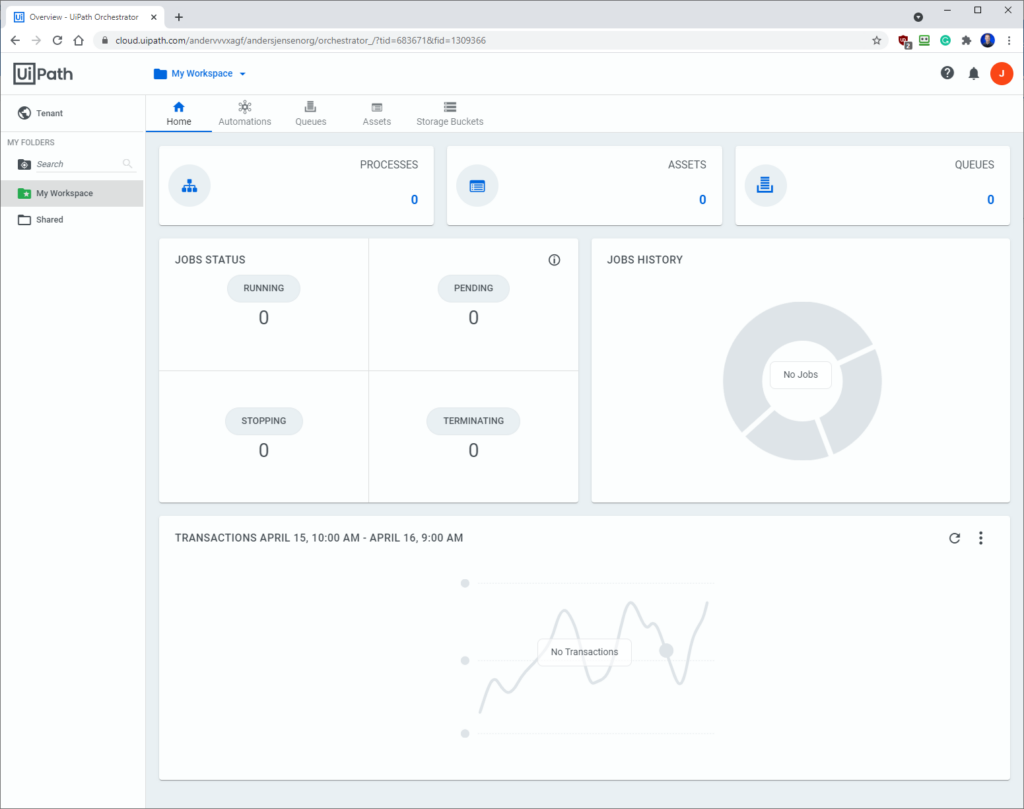Switch to the Queues tab

(x=310, y=114)
